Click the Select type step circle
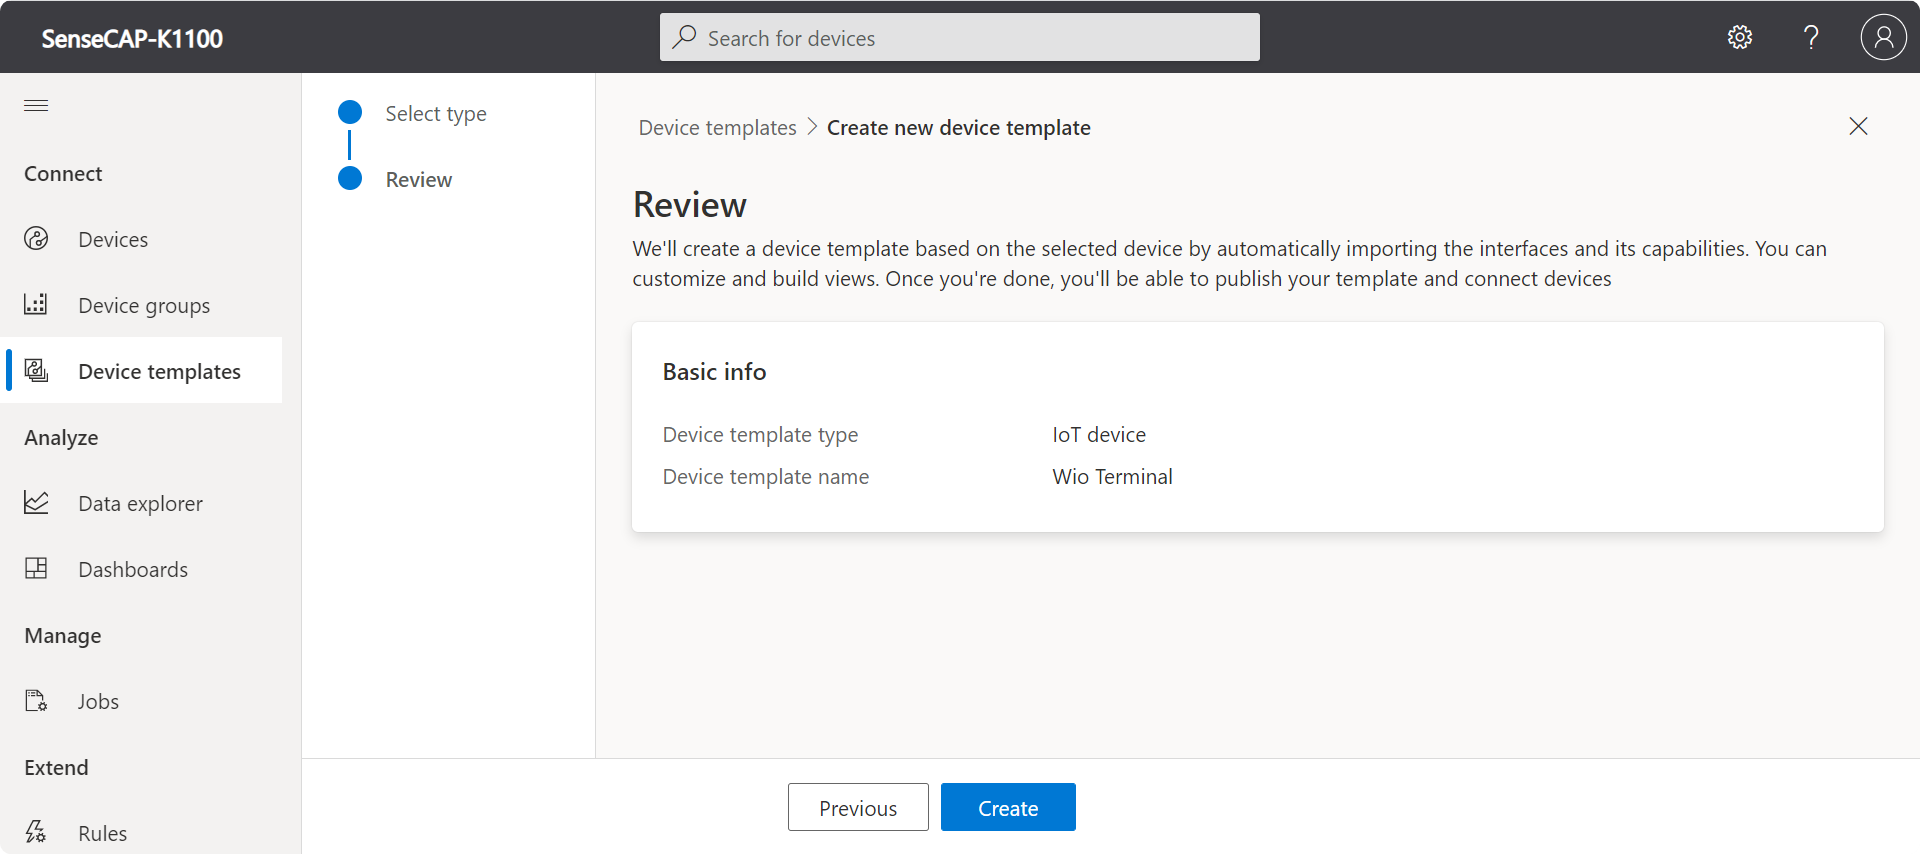Image resolution: width=1920 pixels, height=854 pixels. pyautogui.click(x=350, y=112)
